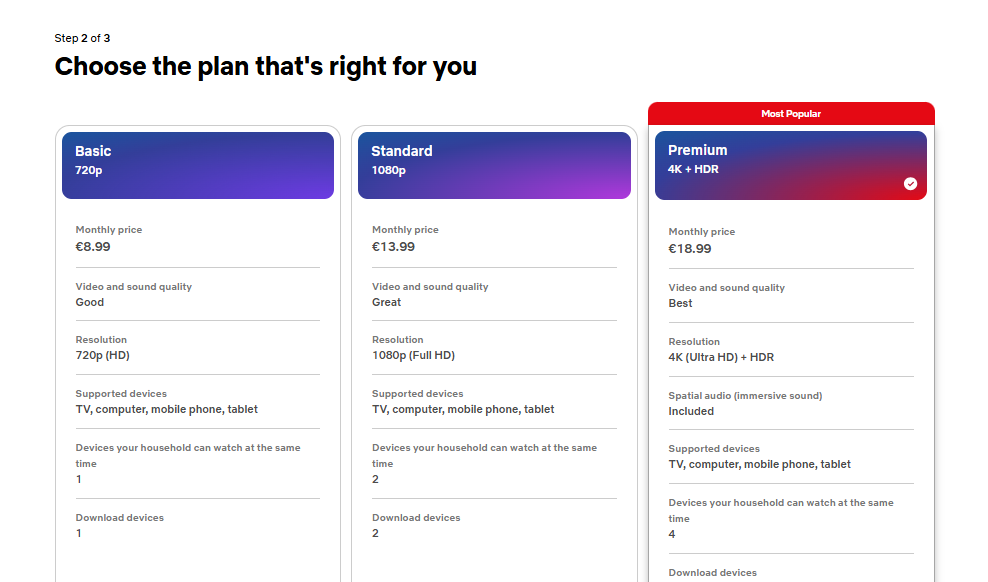Click the Basic plan's Download devices row

tap(120, 525)
